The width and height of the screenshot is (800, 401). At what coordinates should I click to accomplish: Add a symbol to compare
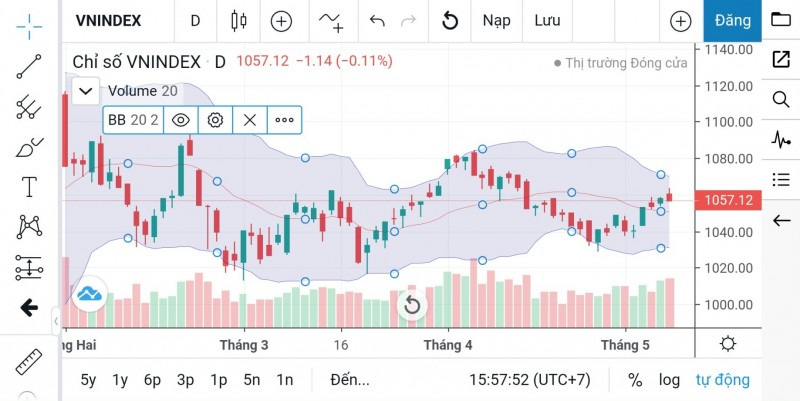tap(281, 20)
